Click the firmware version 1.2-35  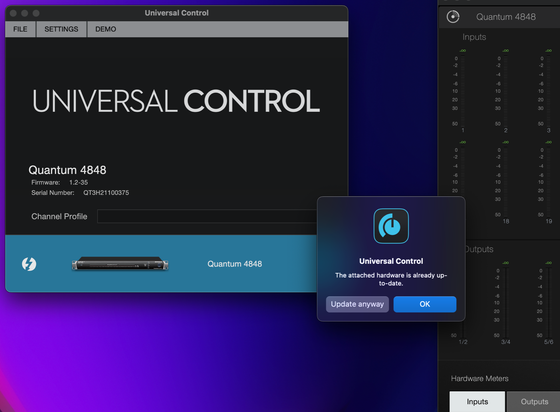tap(79, 182)
